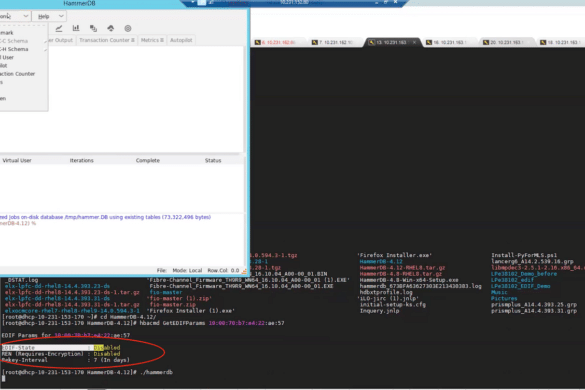Click the terminal cursor block below the prompt
This screenshot has width=585, height=390.
pyautogui.click(x=3, y=379)
